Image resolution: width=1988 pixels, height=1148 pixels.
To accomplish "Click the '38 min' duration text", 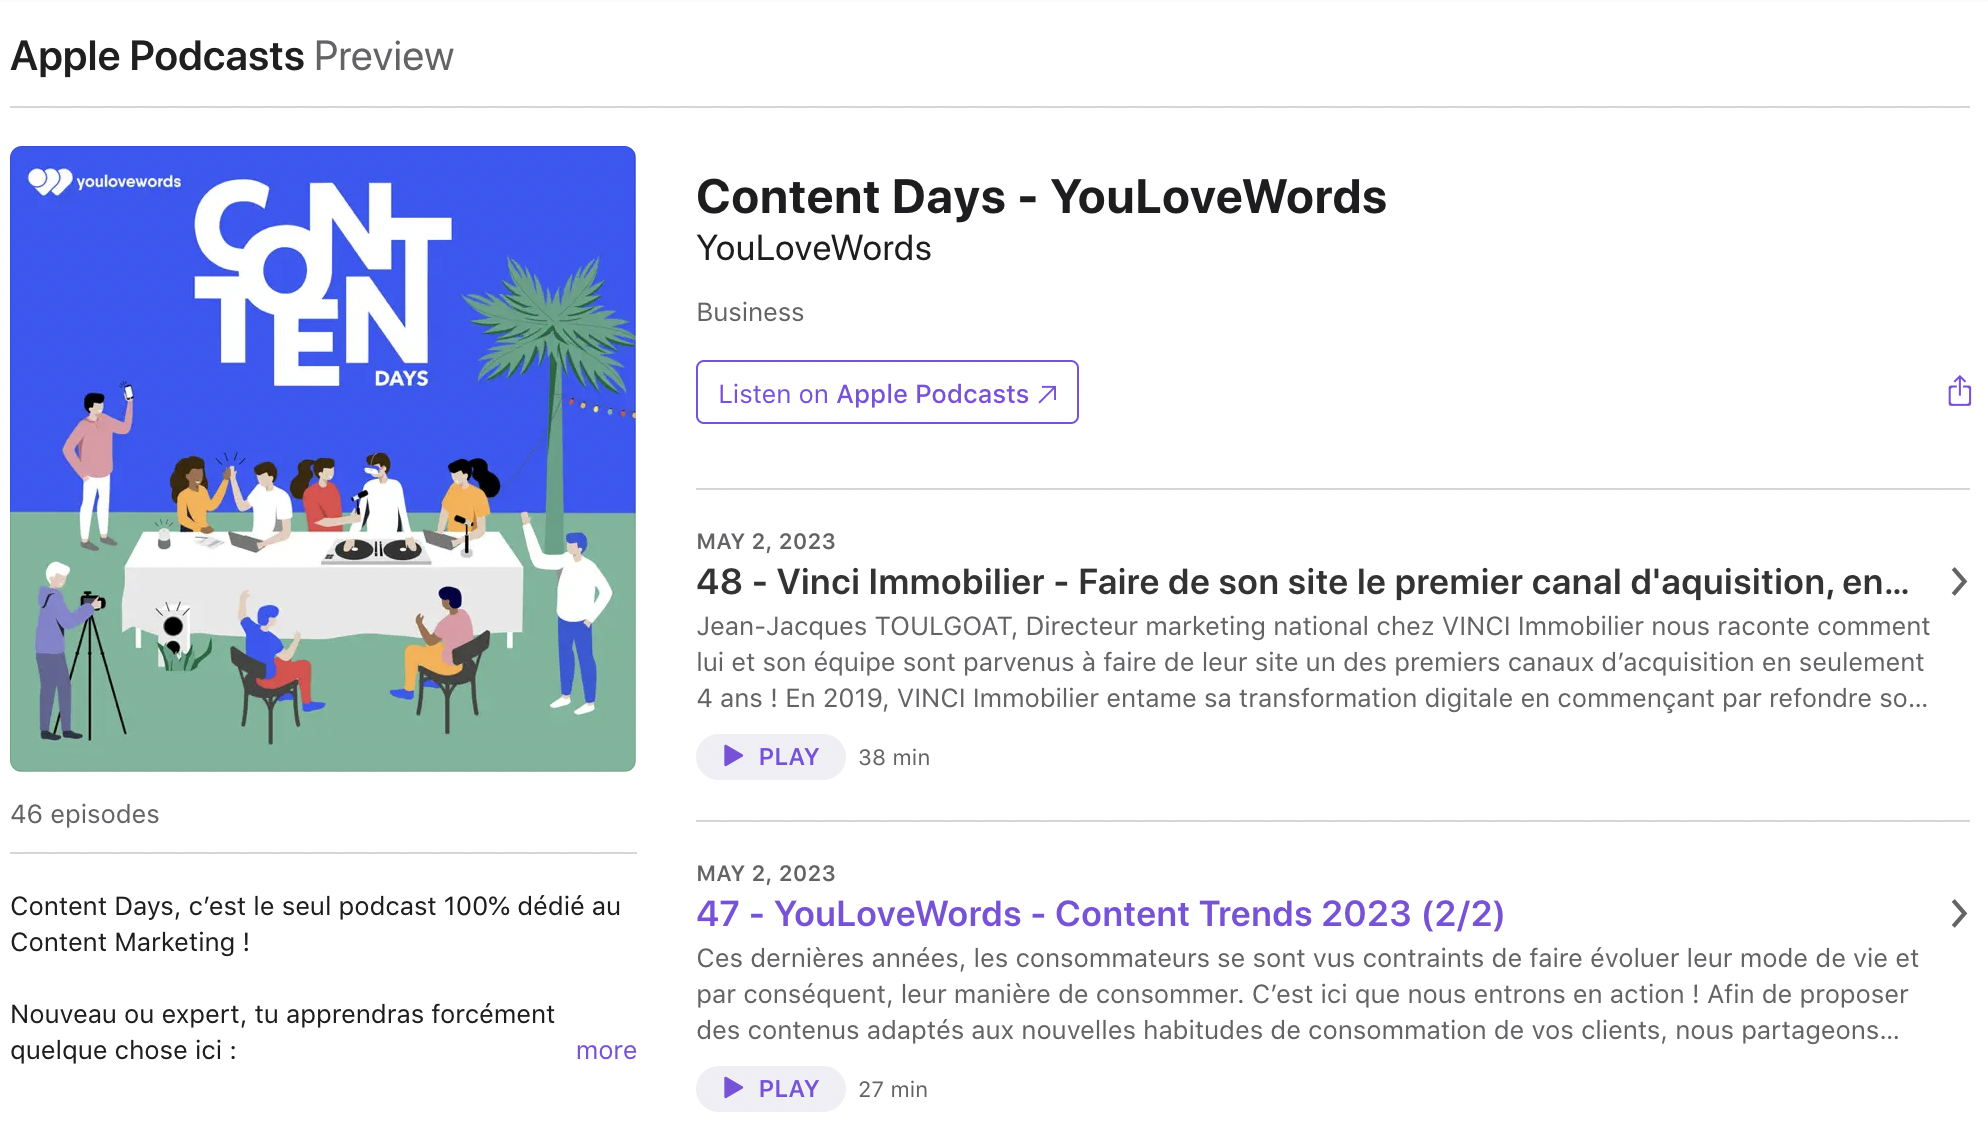I will [x=894, y=757].
